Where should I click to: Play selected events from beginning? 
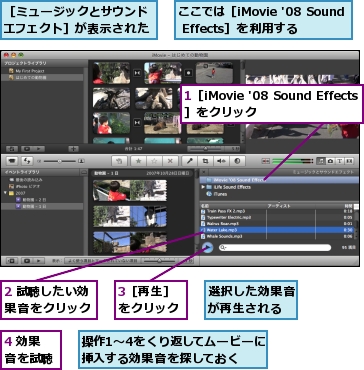coord(38,261)
